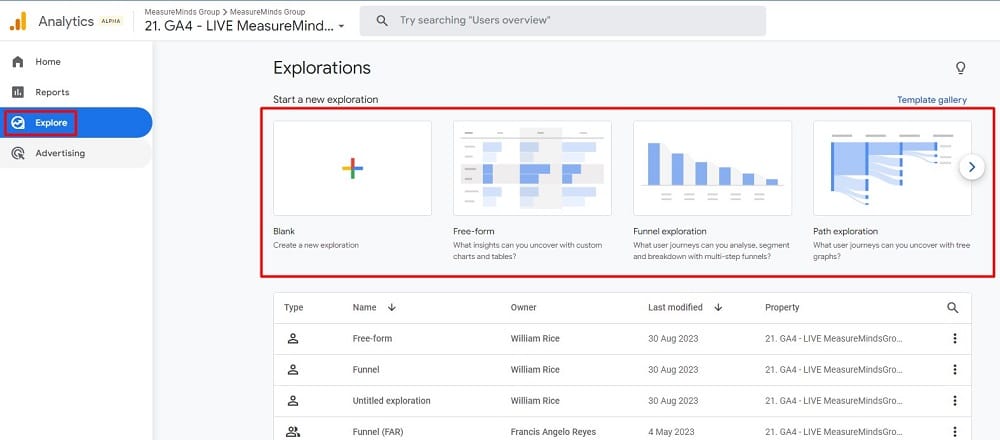Click the search box "Users overview"
The width and height of the screenshot is (1000, 440).
[570, 20]
